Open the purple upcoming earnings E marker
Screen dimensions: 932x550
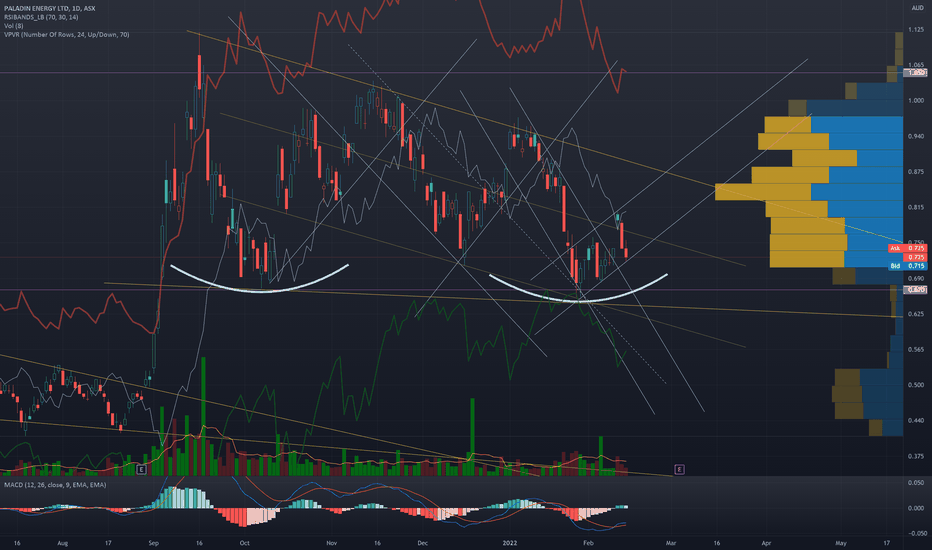tap(679, 470)
